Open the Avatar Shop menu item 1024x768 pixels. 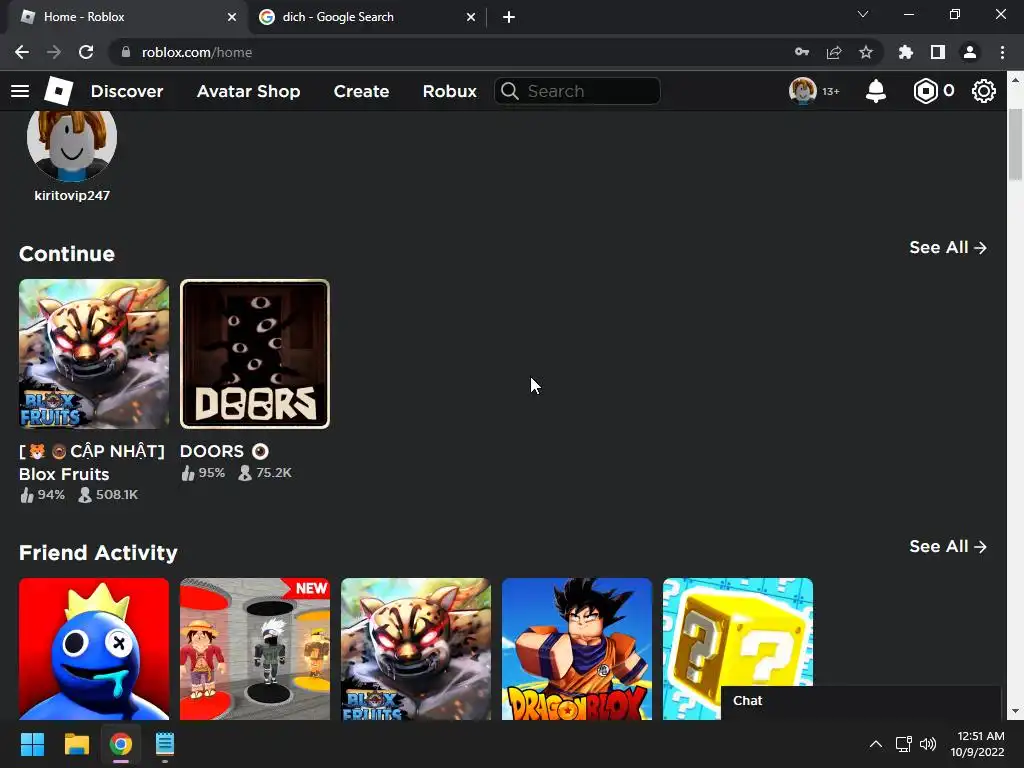coord(248,91)
